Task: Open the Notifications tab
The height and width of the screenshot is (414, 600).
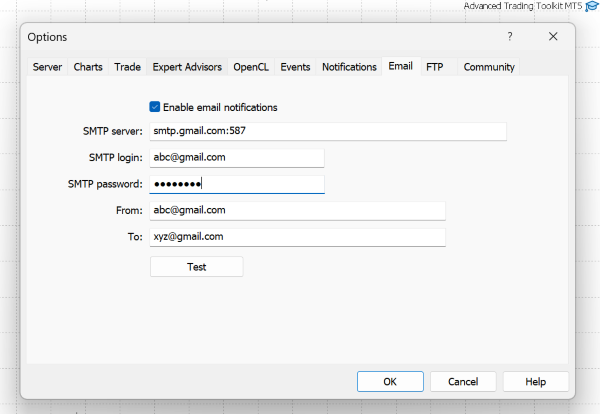Action: (349, 67)
